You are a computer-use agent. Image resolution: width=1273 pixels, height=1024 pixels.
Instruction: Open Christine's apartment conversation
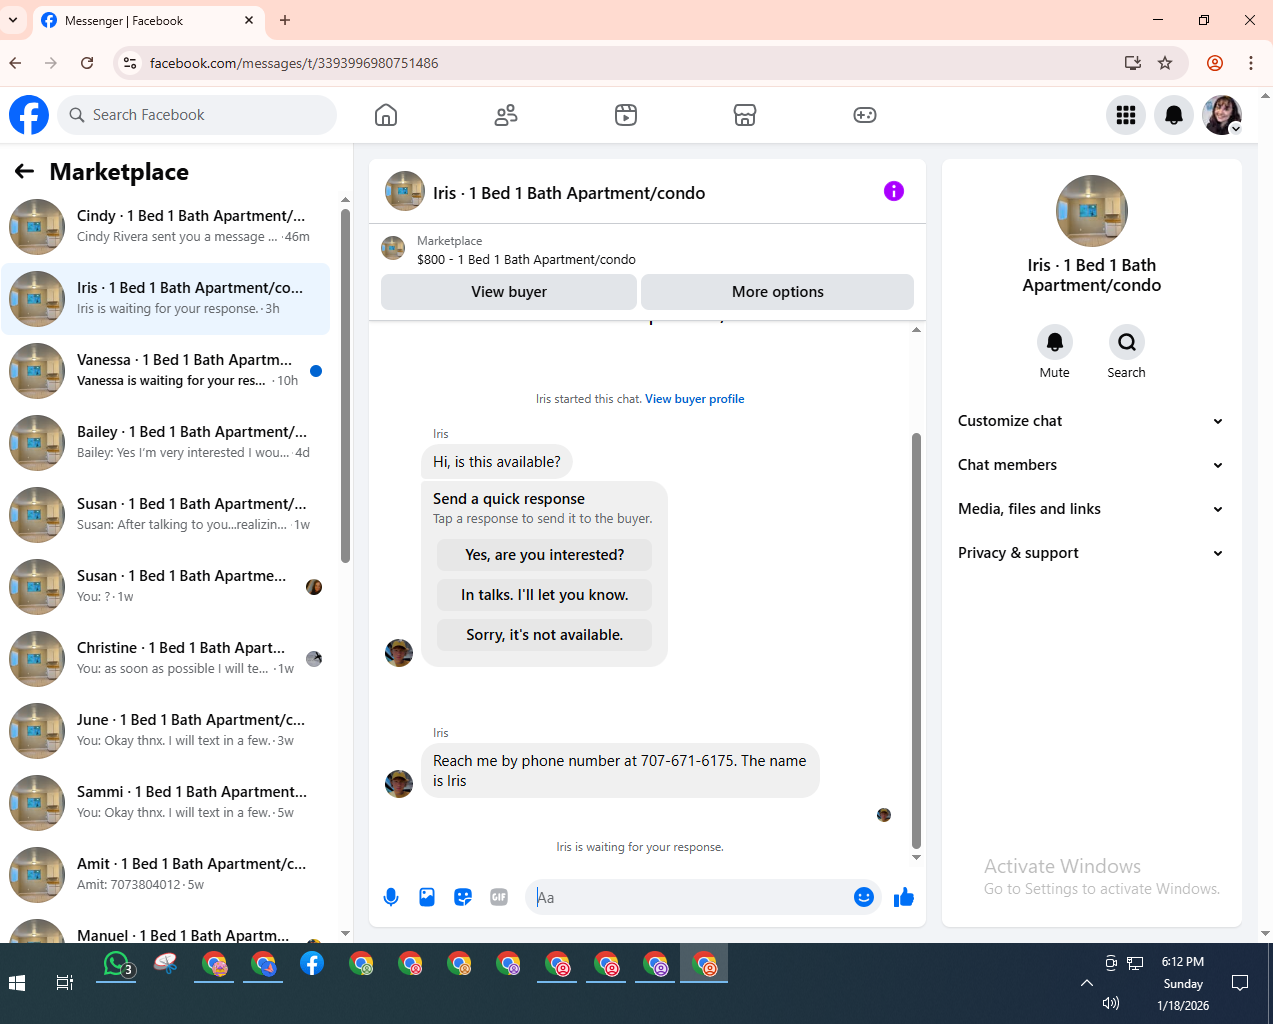click(166, 659)
